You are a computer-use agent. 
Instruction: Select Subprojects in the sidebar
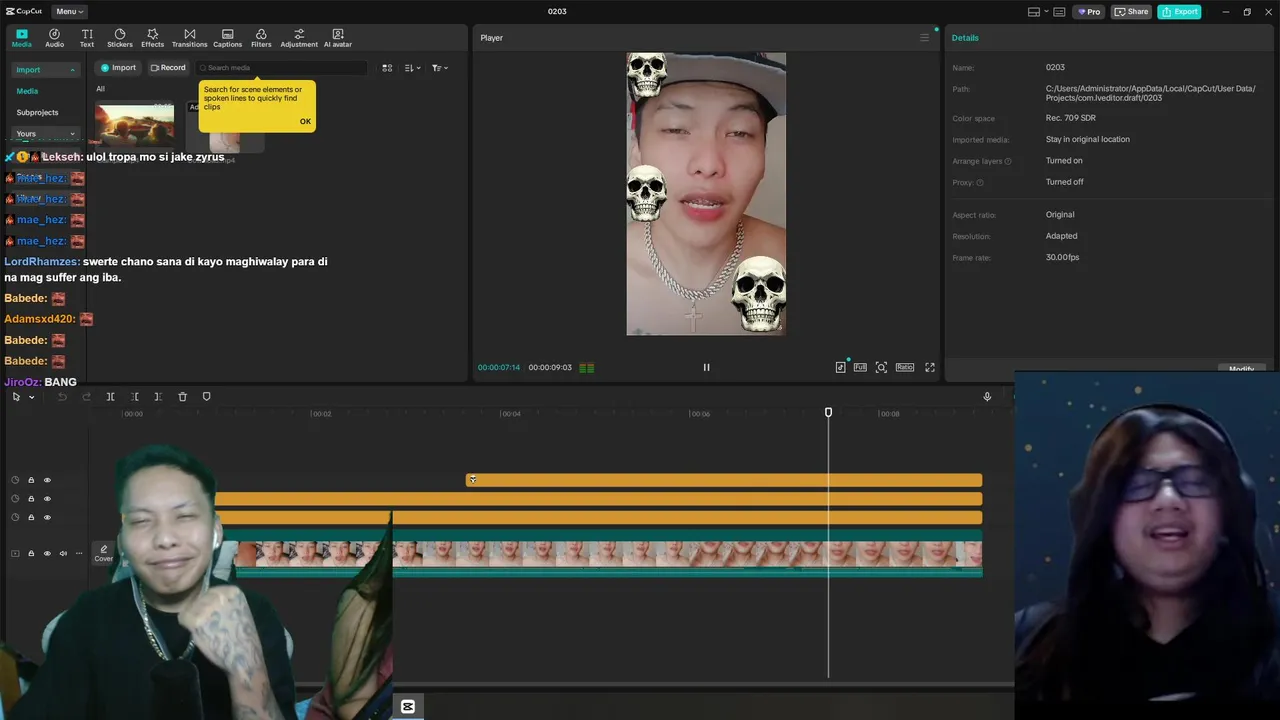(37, 112)
